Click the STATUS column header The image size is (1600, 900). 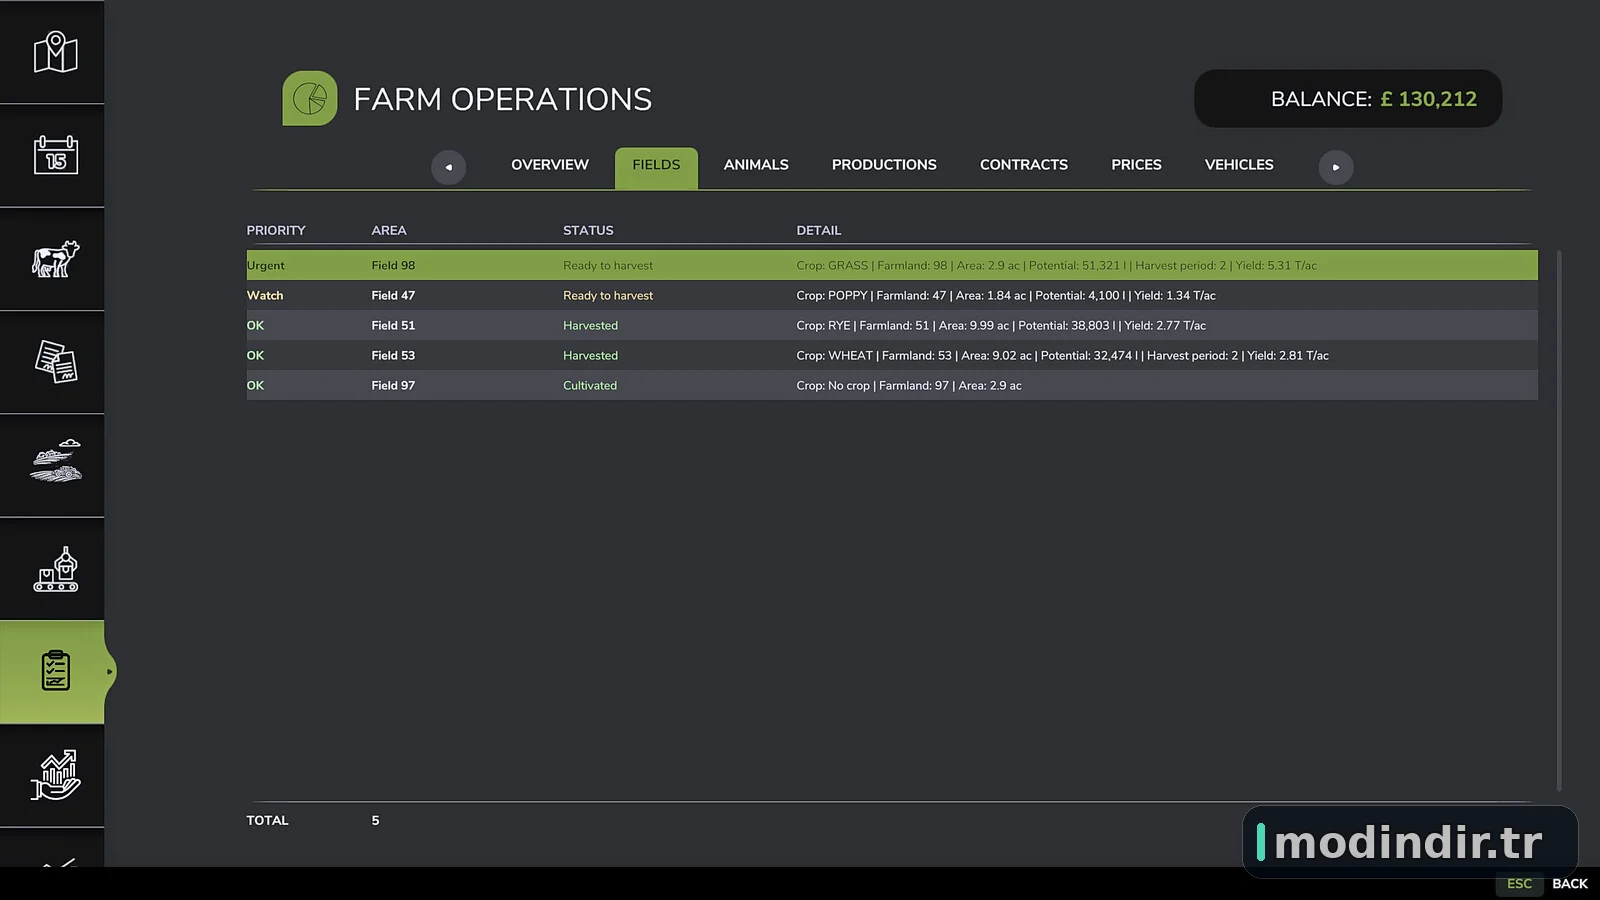pos(588,230)
